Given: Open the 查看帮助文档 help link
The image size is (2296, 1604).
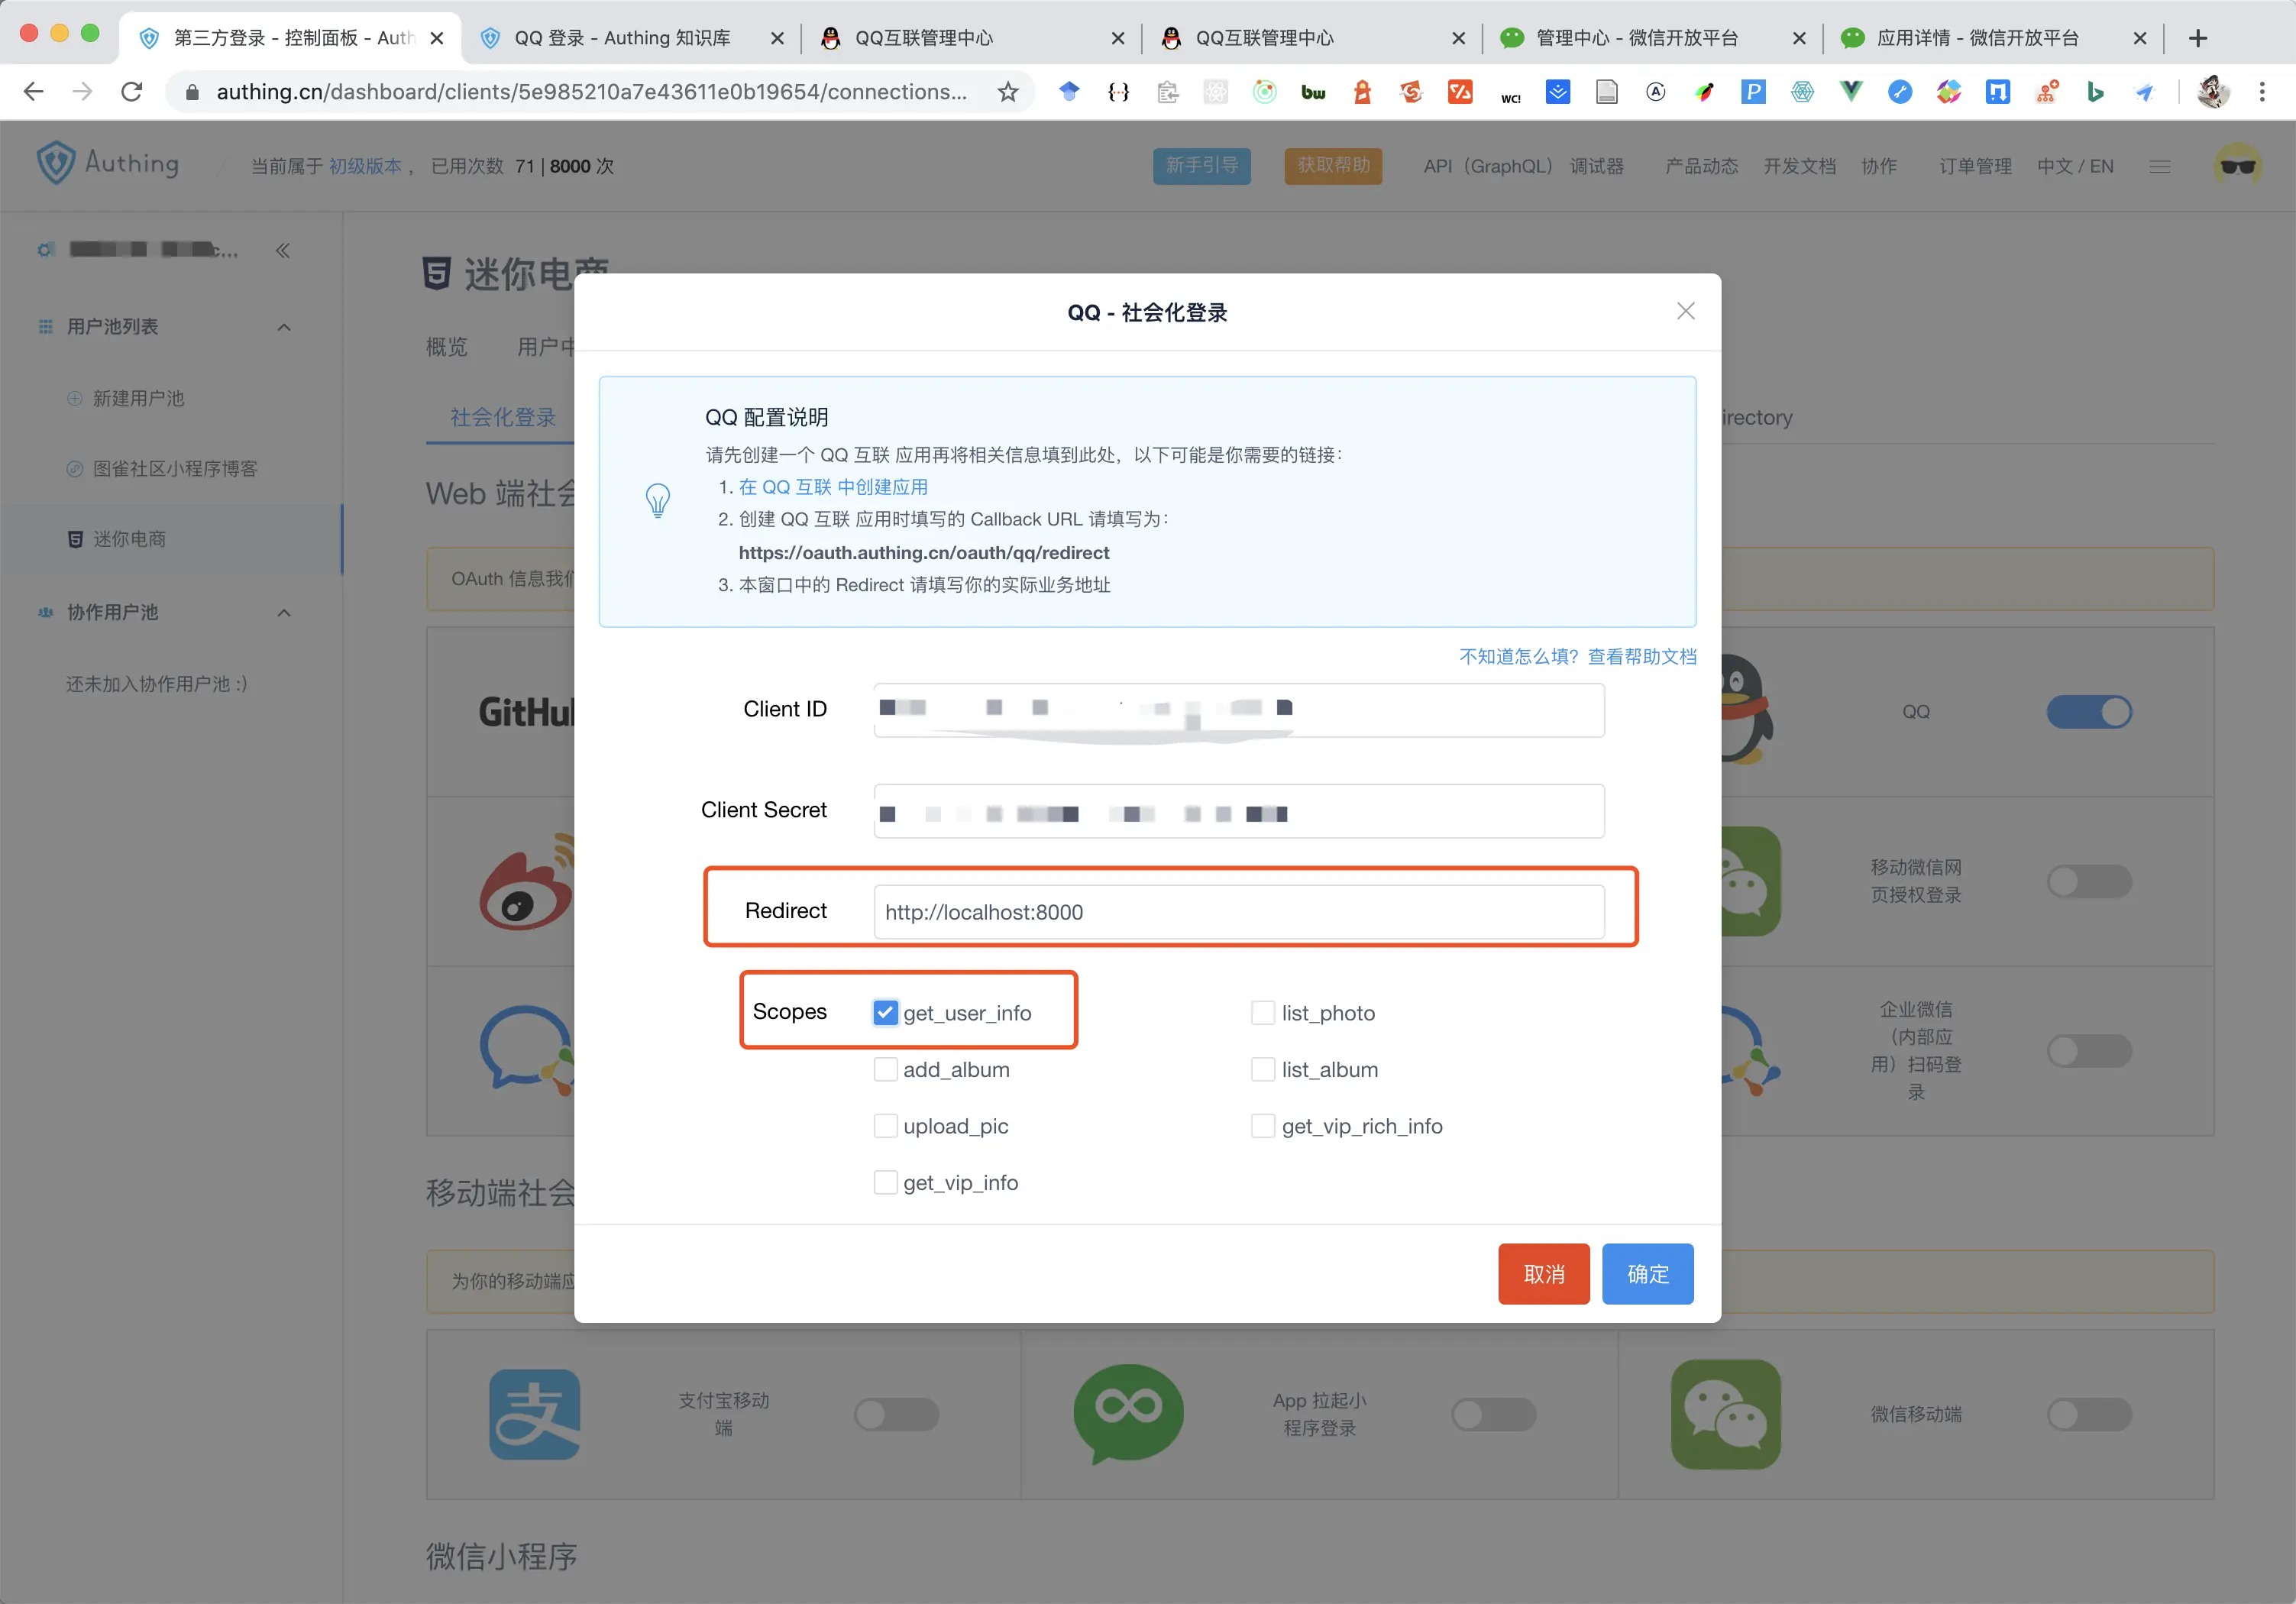Looking at the screenshot, I should (1641, 656).
